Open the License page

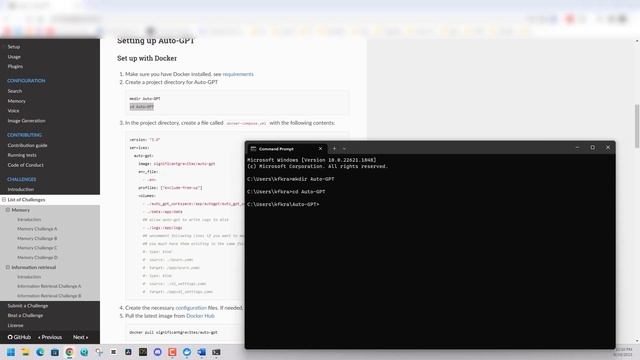point(16,325)
